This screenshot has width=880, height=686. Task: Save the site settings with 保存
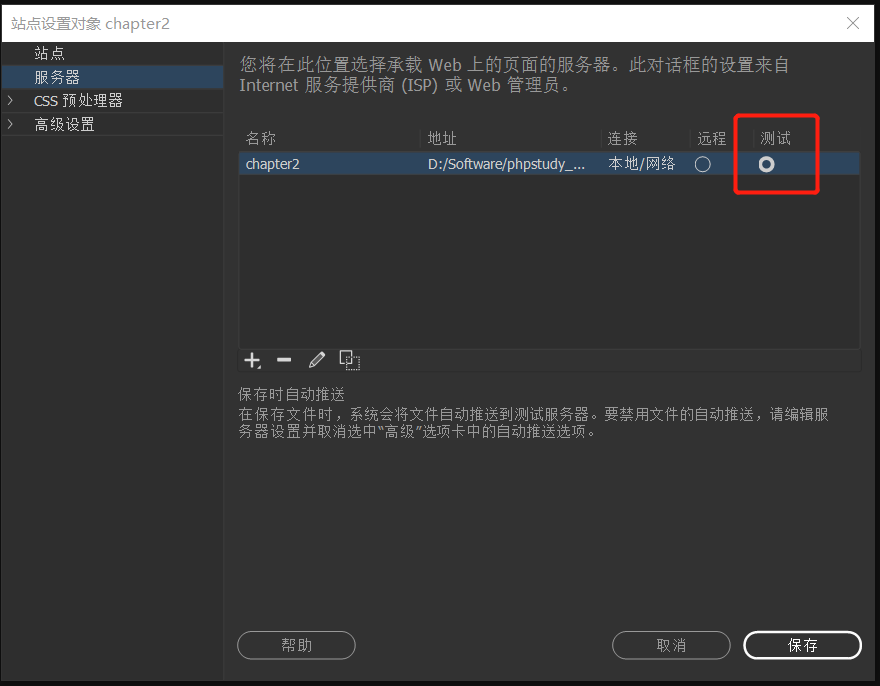coord(802,645)
